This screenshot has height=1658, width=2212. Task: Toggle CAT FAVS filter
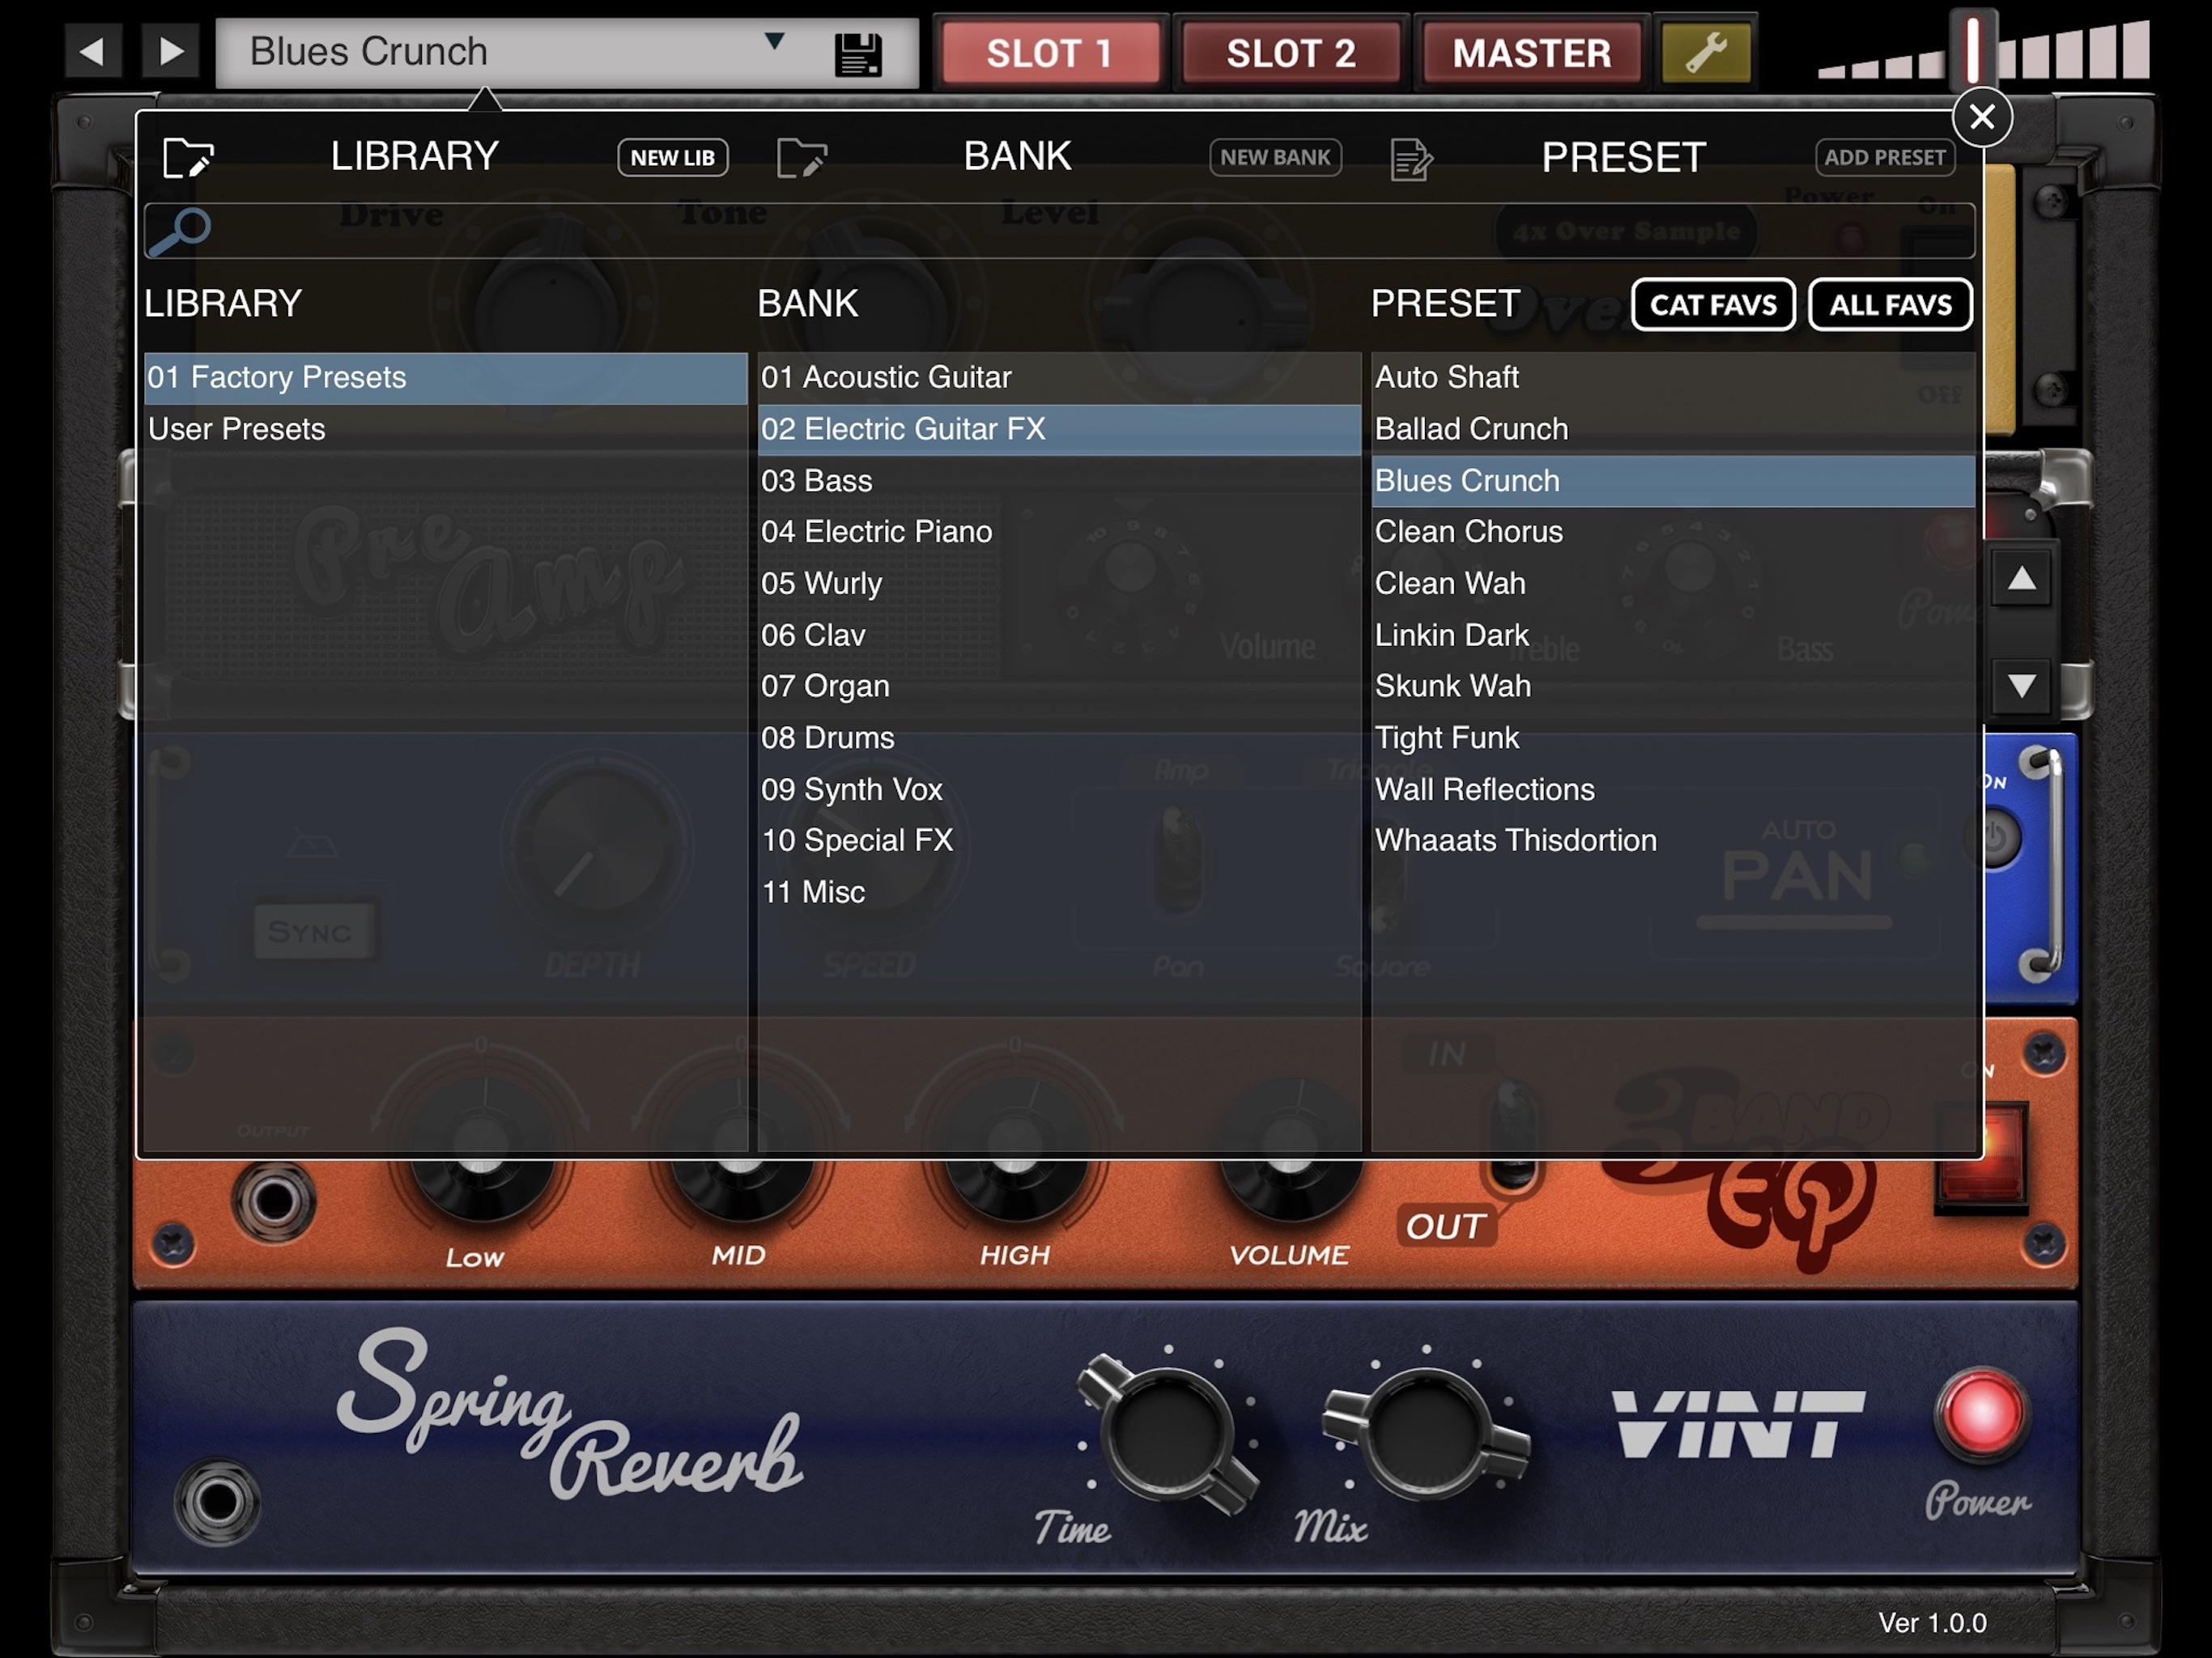(x=1712, y=304)
